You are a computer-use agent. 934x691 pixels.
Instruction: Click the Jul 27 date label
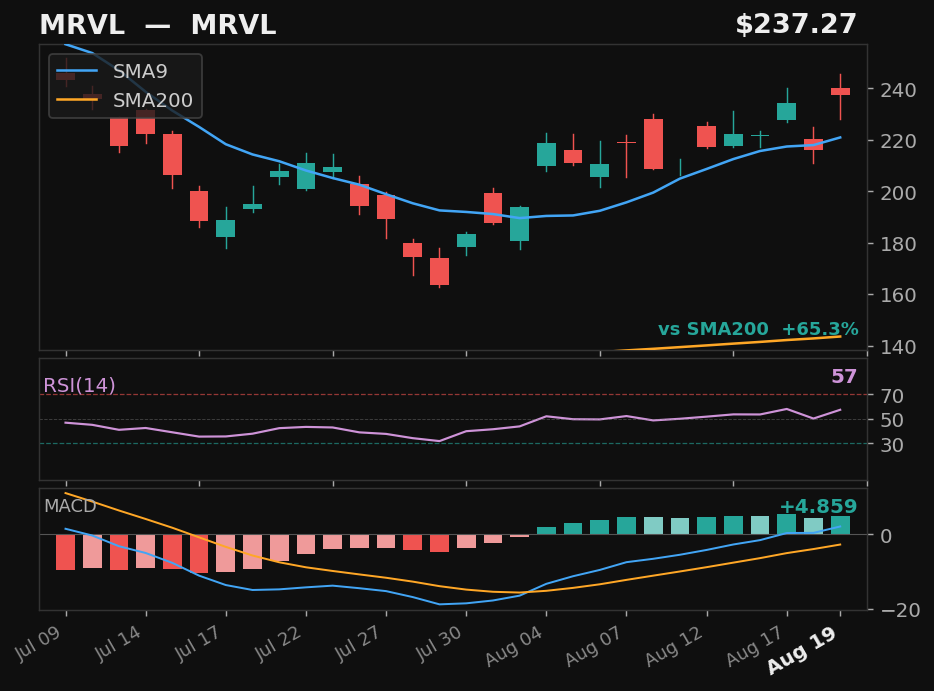[x=359, y=643]
